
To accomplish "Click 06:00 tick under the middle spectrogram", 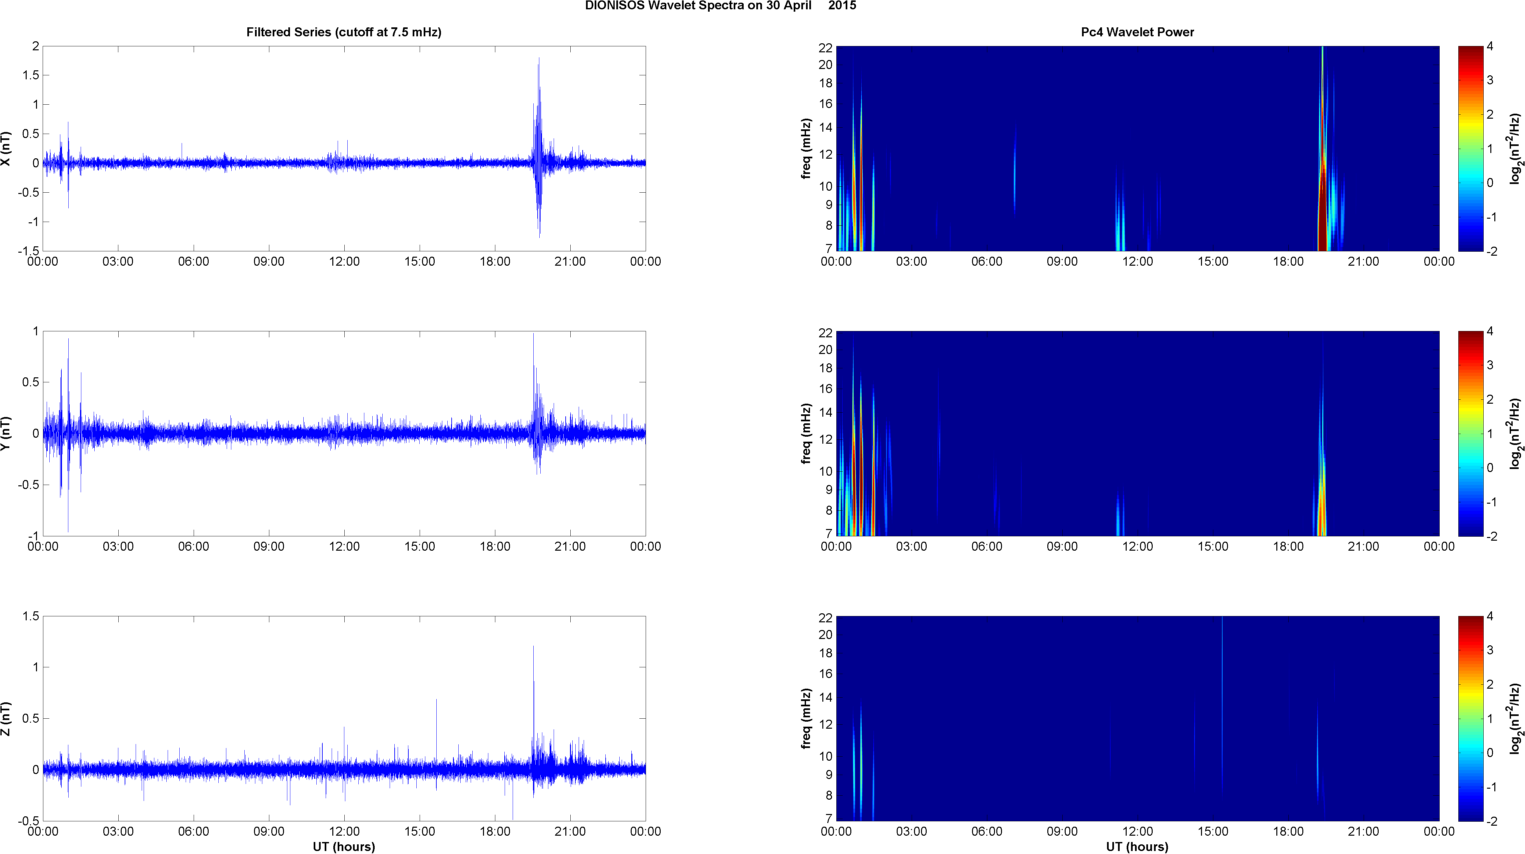I will [x=986, y=547].
